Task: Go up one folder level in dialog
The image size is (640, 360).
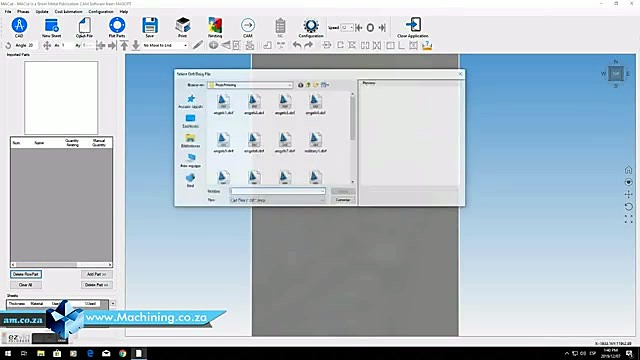Action: (x=308, y=85)
